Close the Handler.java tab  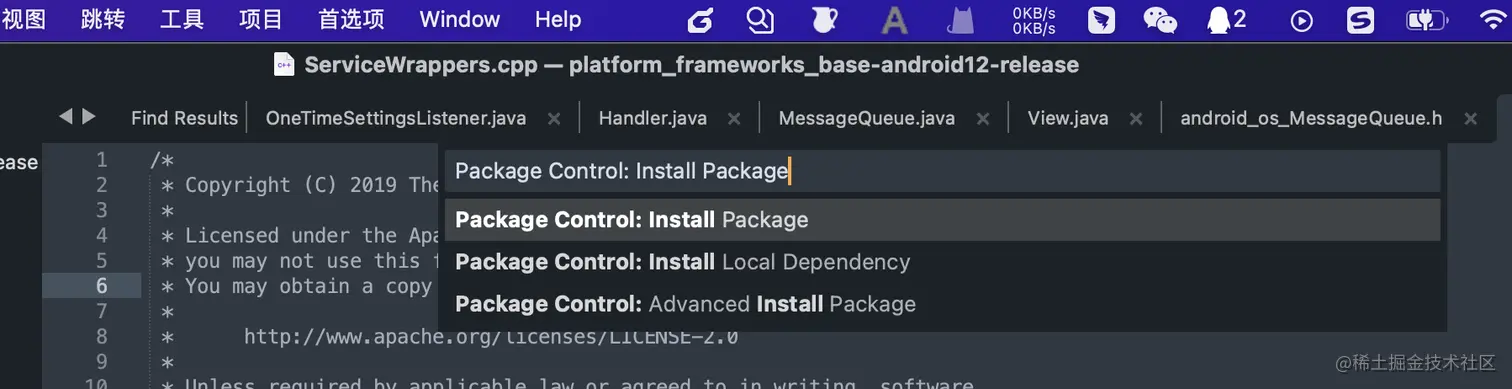point(734,119)
